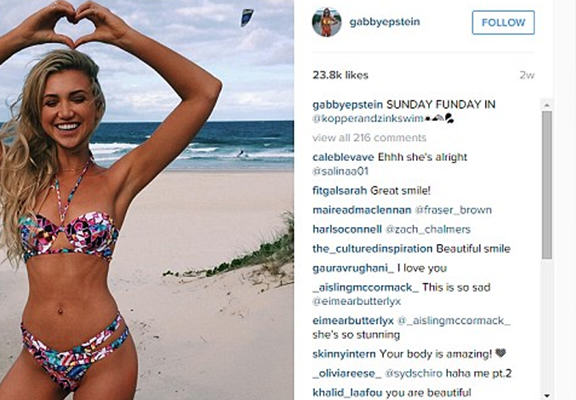Image resolution: width=576 pixels, height=400 pixels.
Task: Open fitgalsarah's profile
Action: tap(339, 191)
